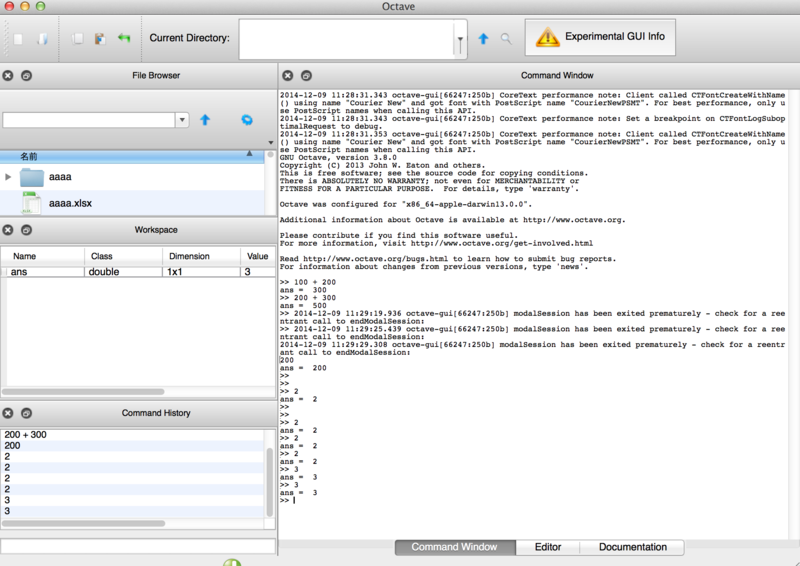
Task: Open File Browser options small triangle
Action: pos(270,143)
